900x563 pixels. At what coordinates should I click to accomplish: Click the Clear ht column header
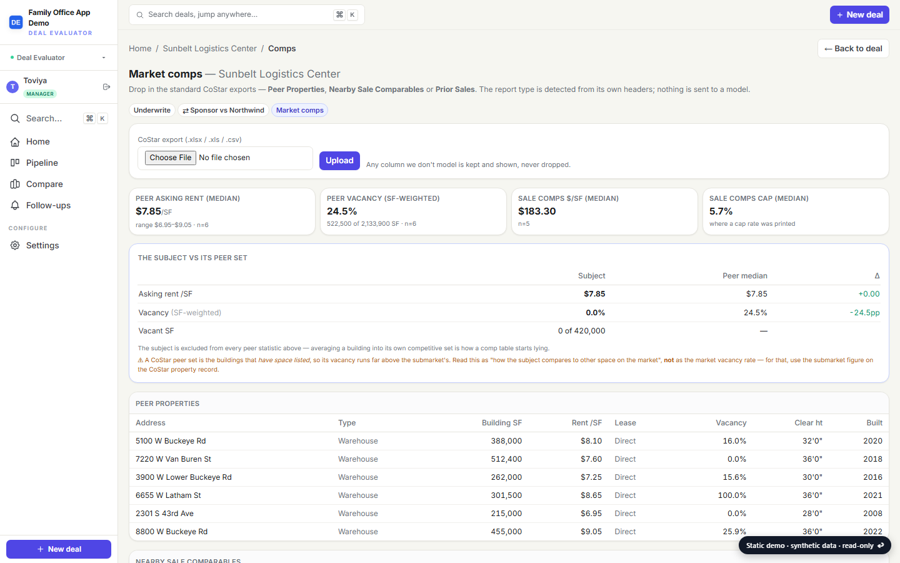[808, 423]
